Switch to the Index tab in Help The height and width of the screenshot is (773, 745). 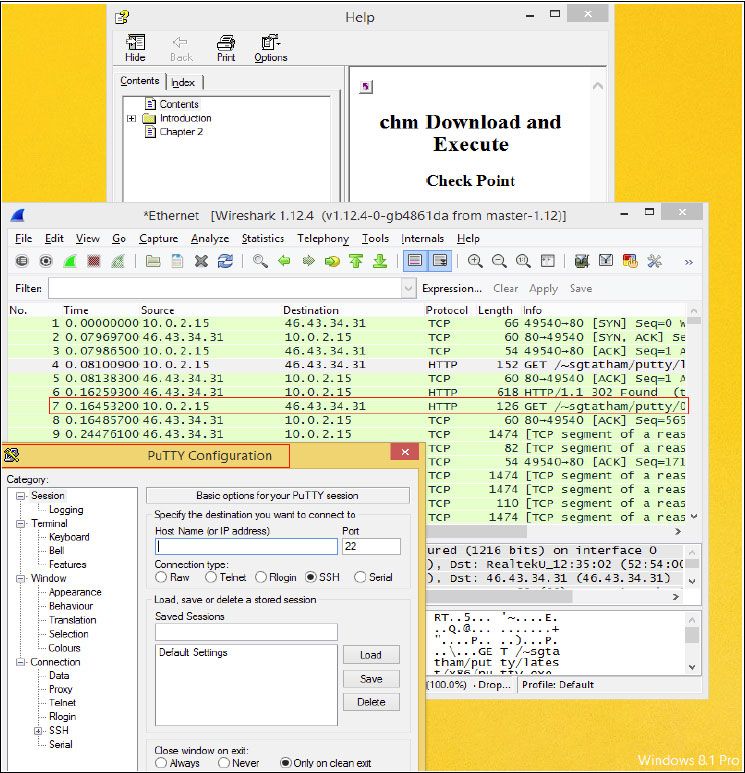pos(183,82)
